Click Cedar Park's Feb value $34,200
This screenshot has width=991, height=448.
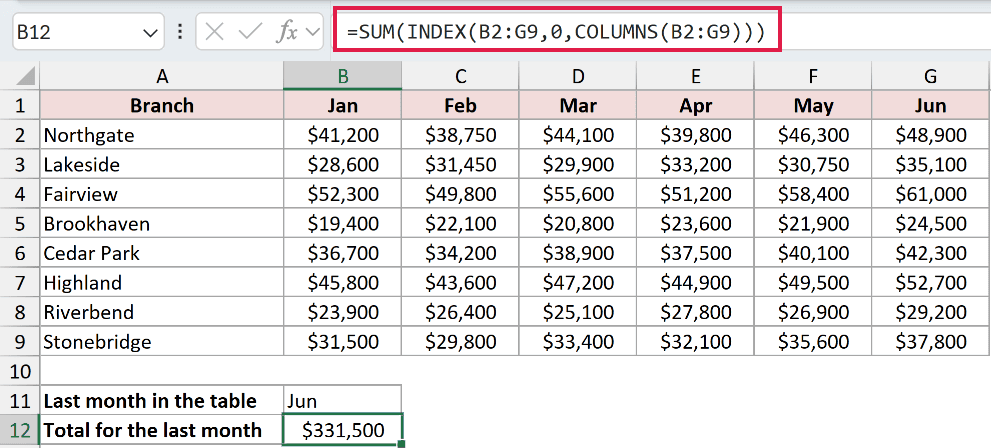pos(460,253)
